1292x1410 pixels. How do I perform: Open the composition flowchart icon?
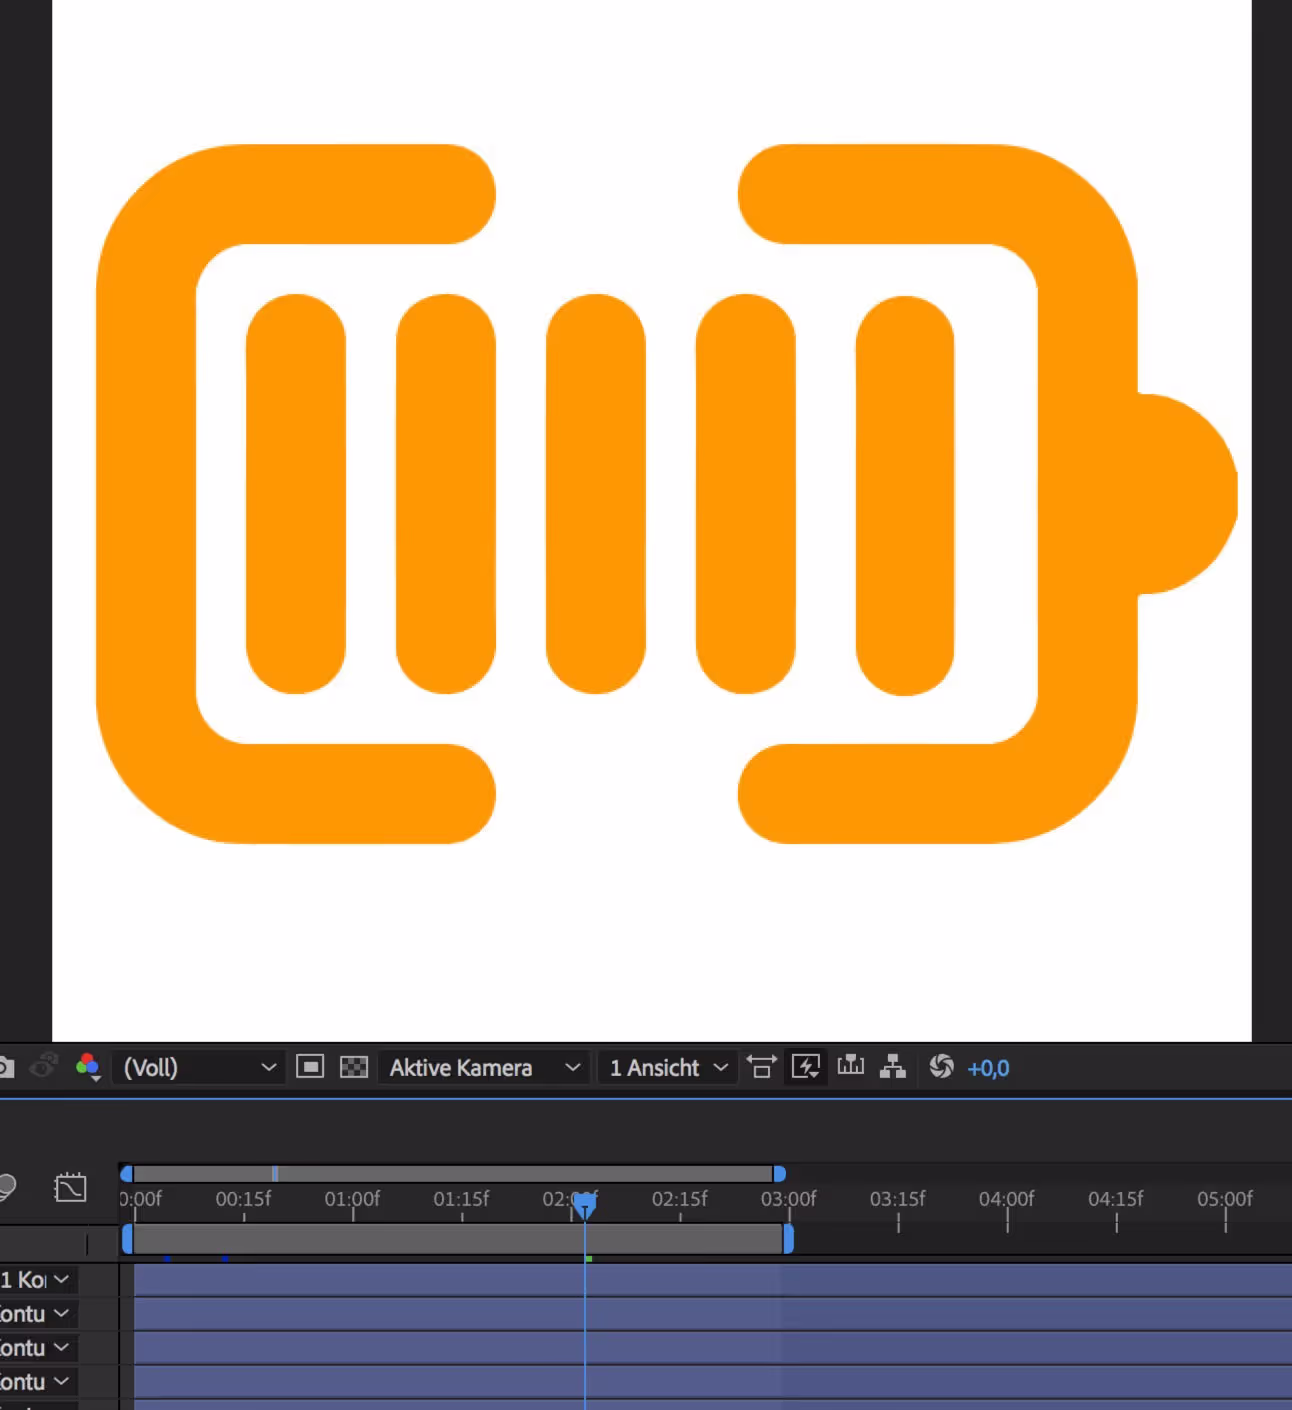tap(893, 1067)
